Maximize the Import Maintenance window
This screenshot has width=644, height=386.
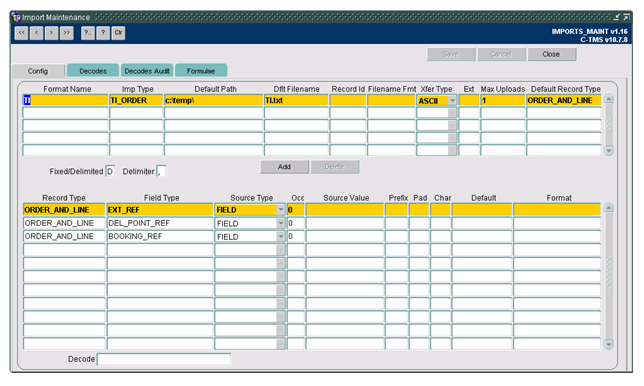coord(626,17)
